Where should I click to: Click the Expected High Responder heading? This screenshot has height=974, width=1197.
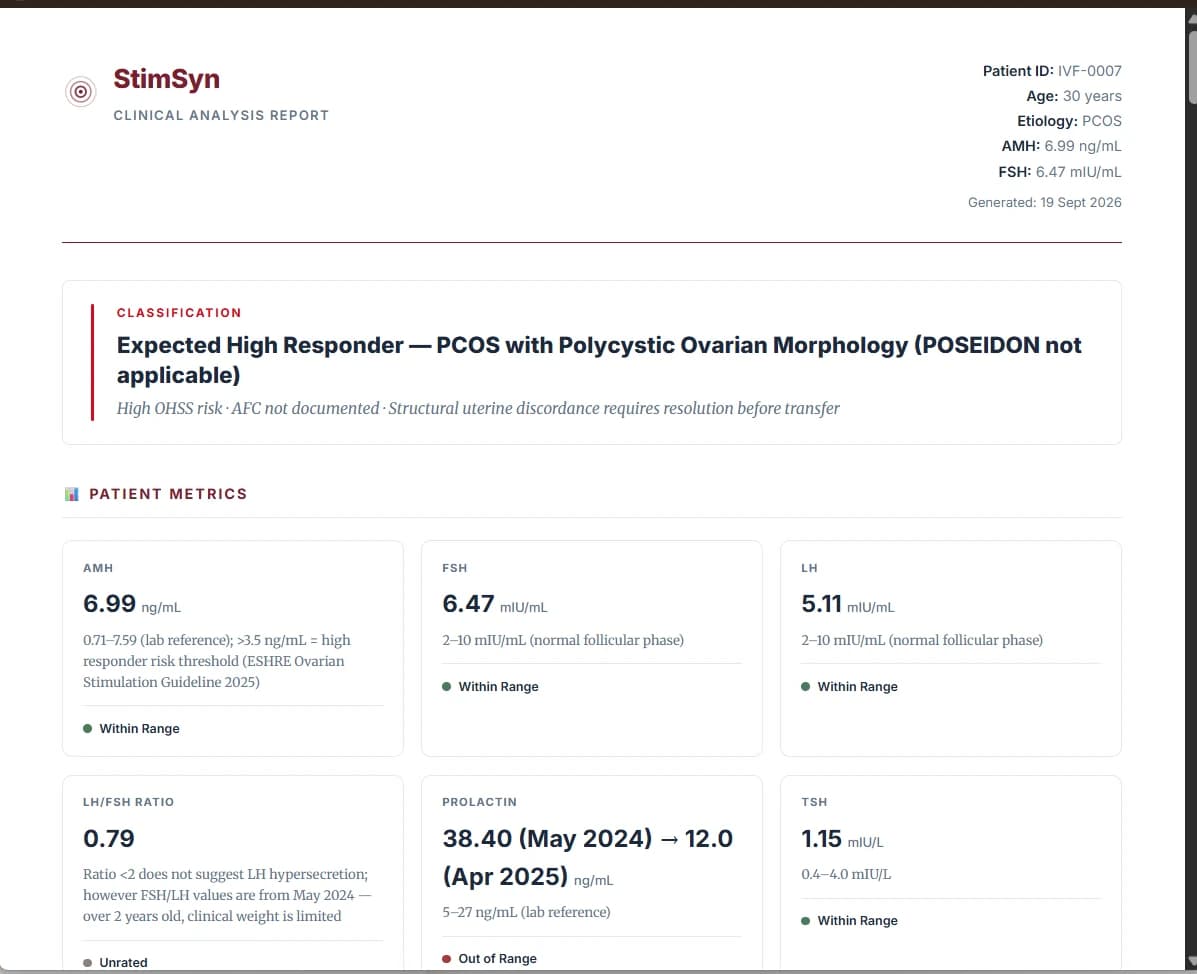(598, 360)
